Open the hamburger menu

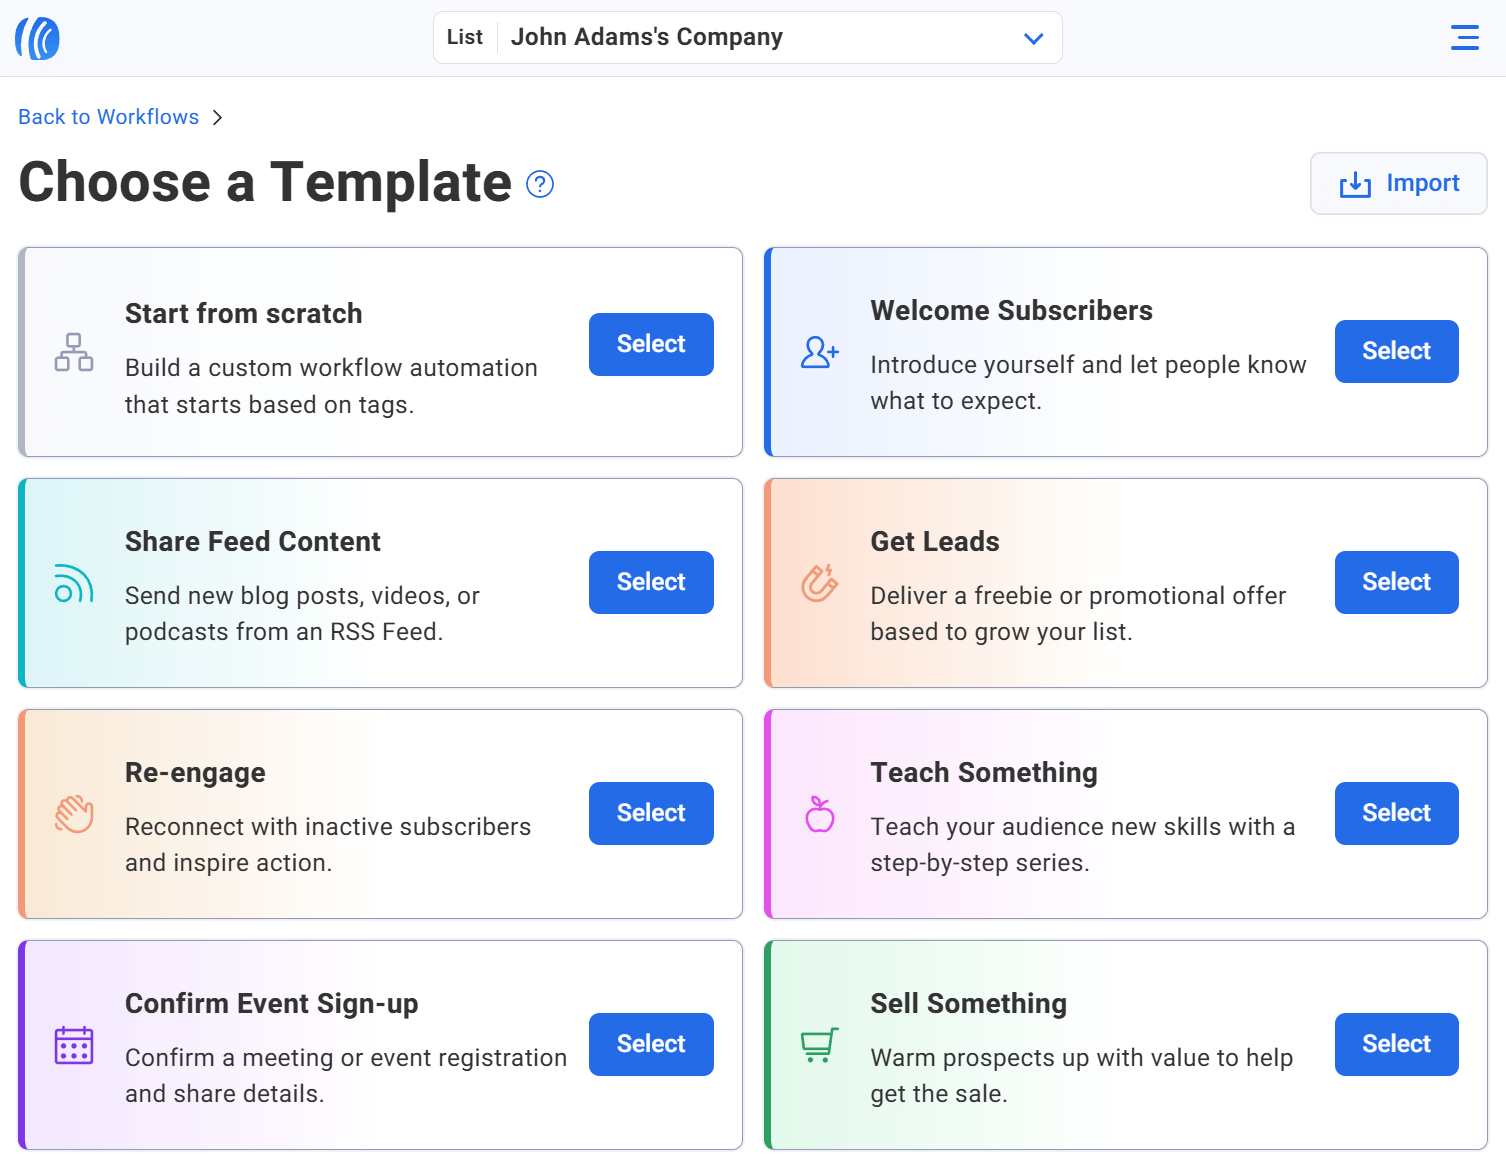1464,38
